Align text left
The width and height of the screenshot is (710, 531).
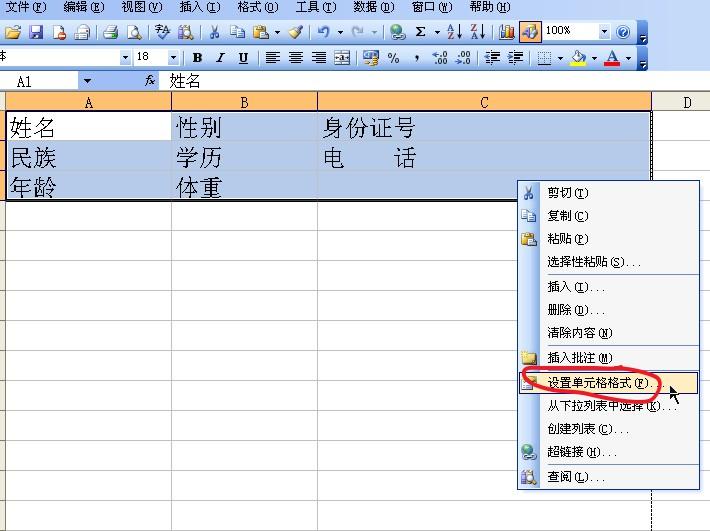(273, 58)
